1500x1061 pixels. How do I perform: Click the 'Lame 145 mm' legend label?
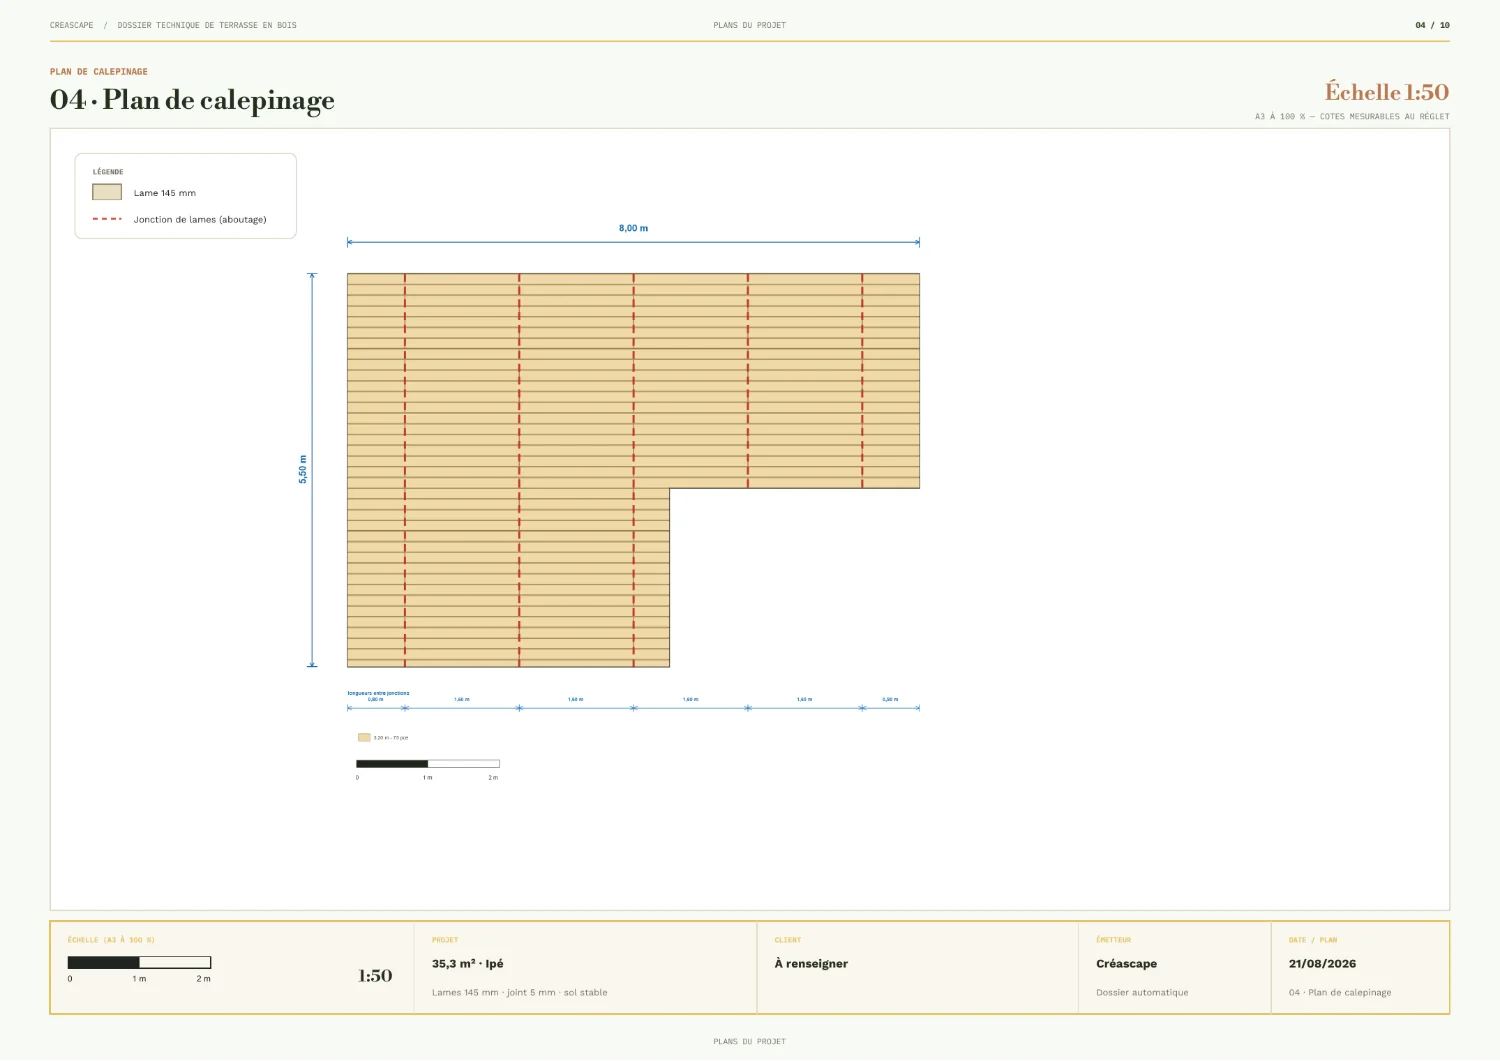click(165, 193)
